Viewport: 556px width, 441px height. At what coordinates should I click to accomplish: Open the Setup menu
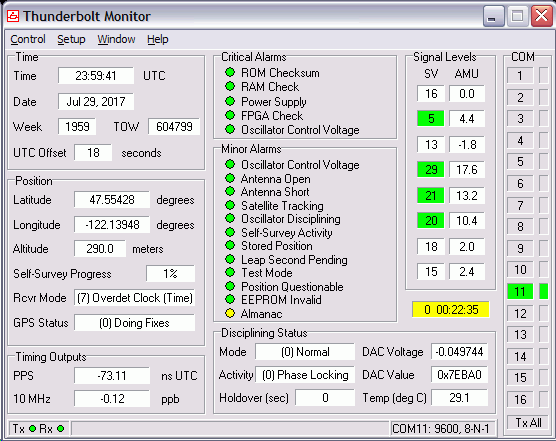(71, 39)
